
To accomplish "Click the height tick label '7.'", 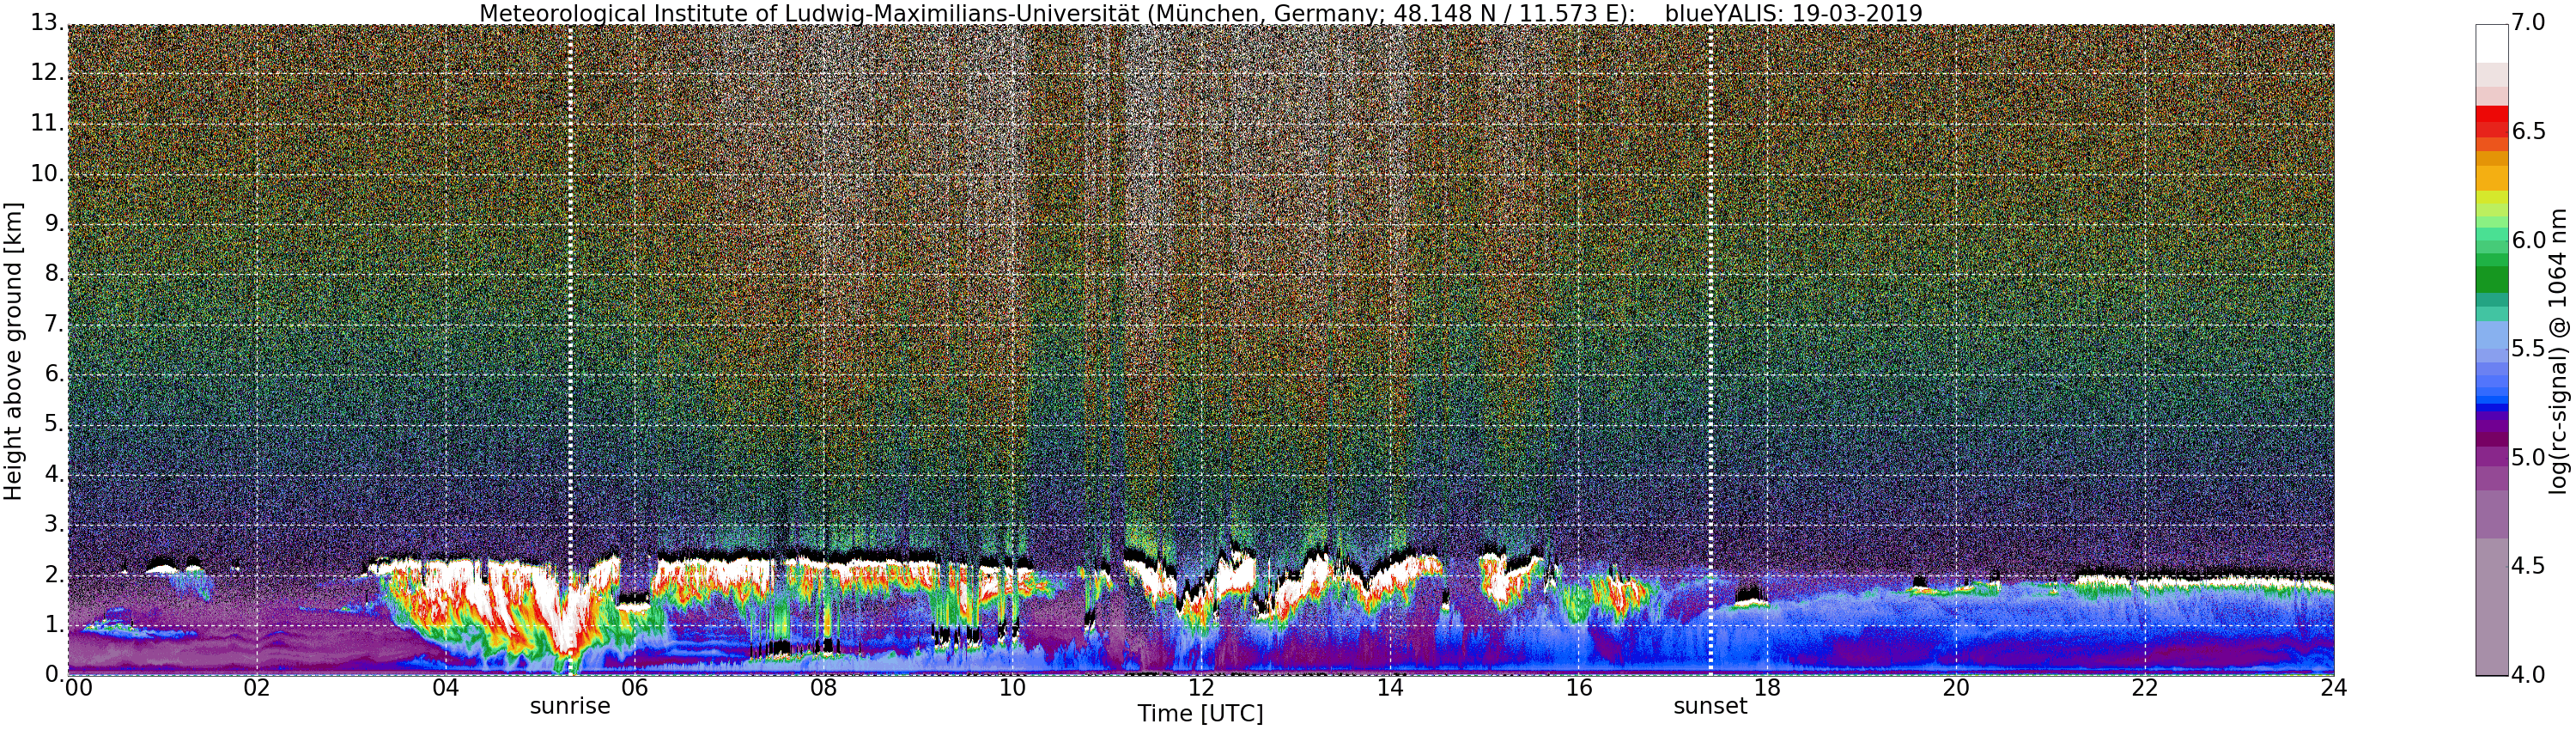I will [54, 324].
